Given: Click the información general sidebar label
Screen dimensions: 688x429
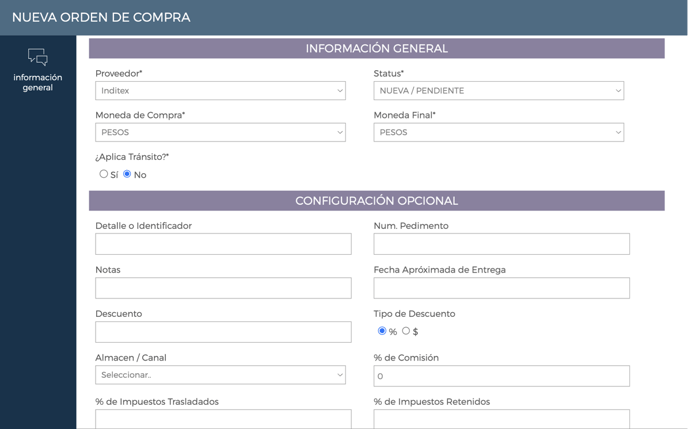Looking at the screenshot, I should pos(38,82).
